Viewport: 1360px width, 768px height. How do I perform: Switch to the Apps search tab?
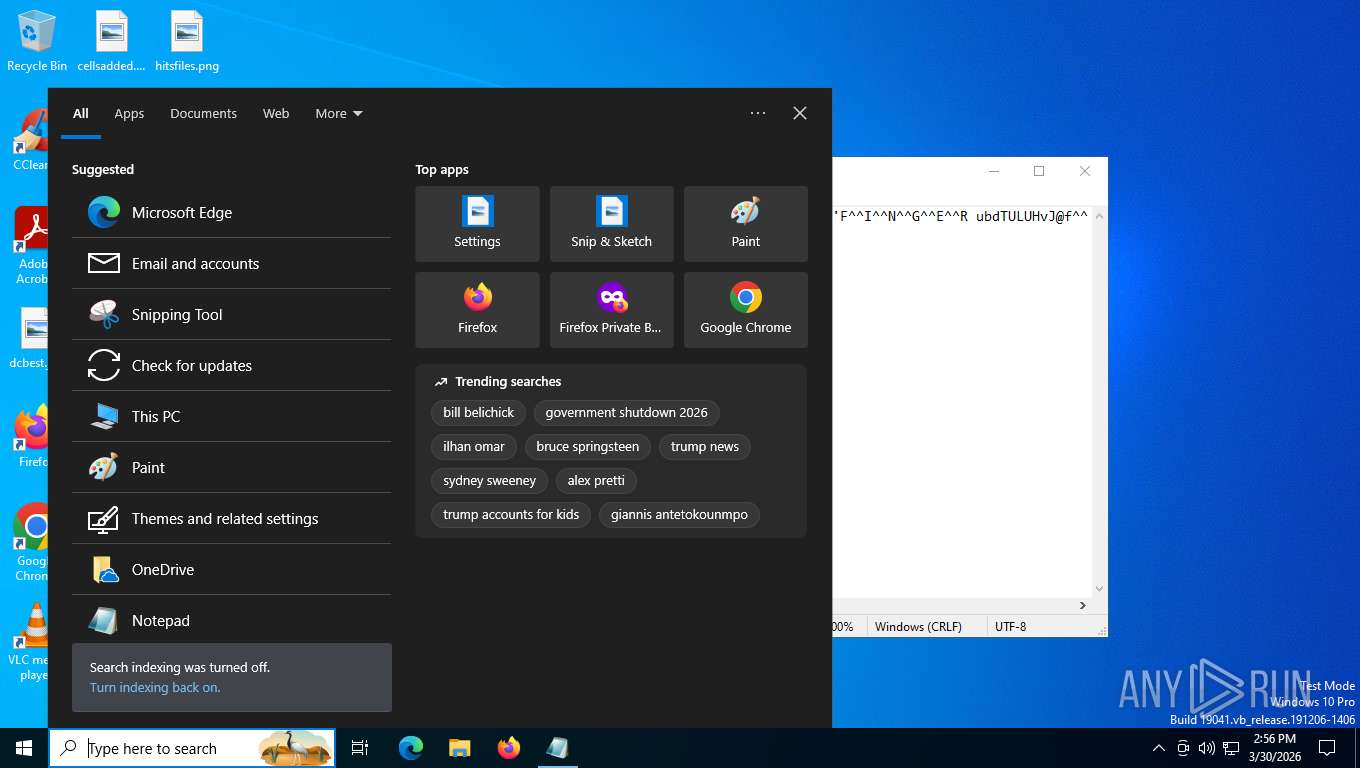click(129, 113)
